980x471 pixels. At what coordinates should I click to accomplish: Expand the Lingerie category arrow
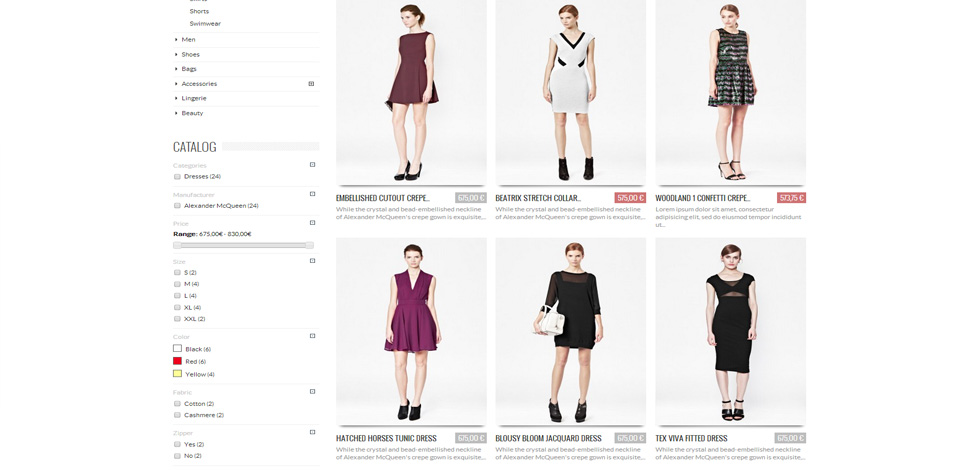pos(176,98)
